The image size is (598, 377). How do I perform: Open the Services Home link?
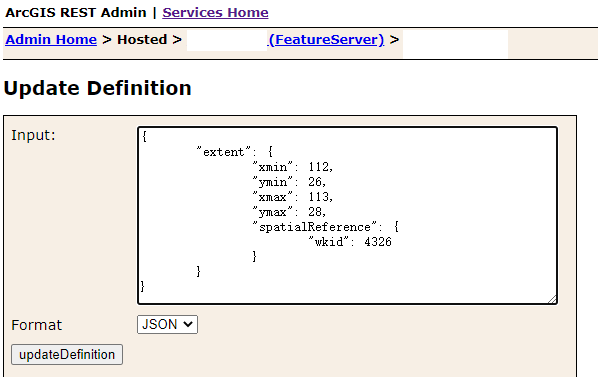pyautogui.click(x=215, y=13)
